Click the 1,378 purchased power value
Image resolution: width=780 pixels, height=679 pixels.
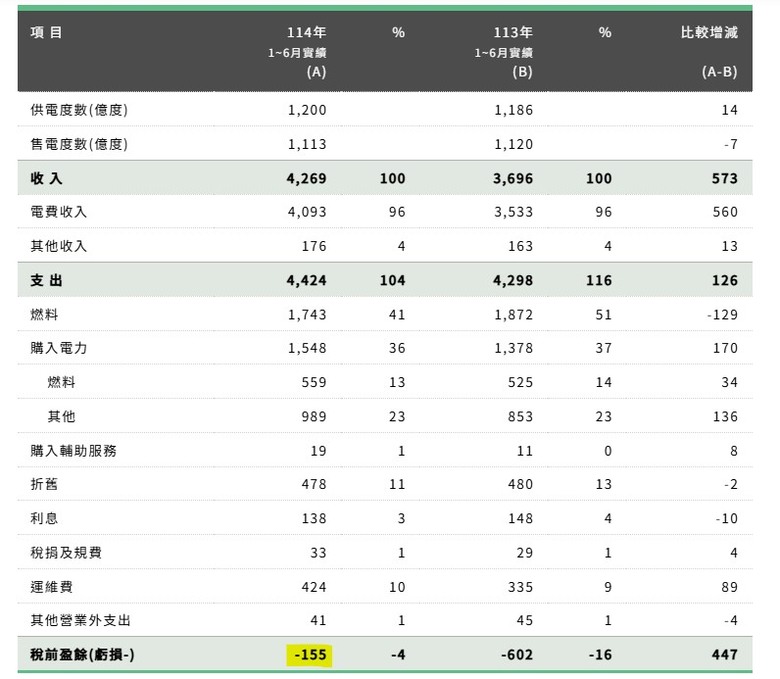[x=513, y=348]
